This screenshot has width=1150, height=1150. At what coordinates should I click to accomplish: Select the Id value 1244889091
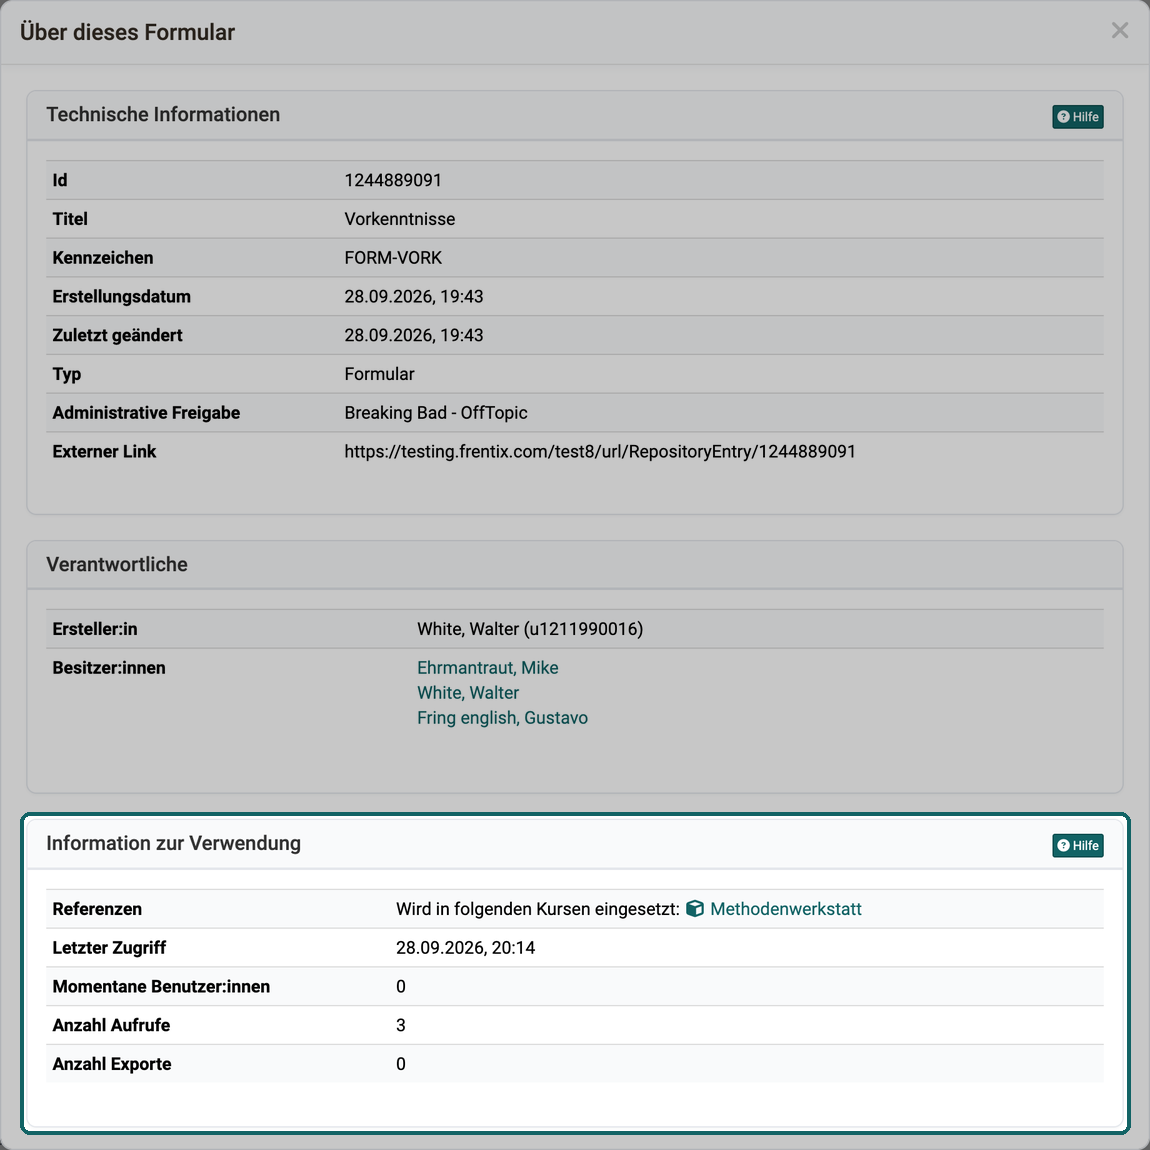[393, 180]
